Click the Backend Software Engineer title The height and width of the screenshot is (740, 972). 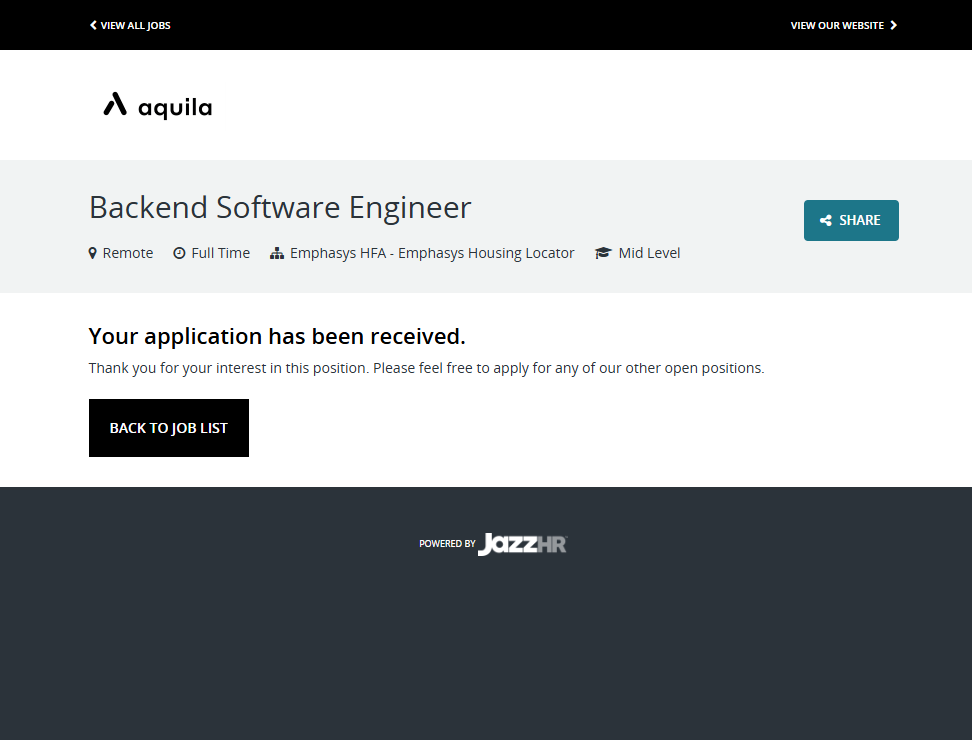pos(280,208)
